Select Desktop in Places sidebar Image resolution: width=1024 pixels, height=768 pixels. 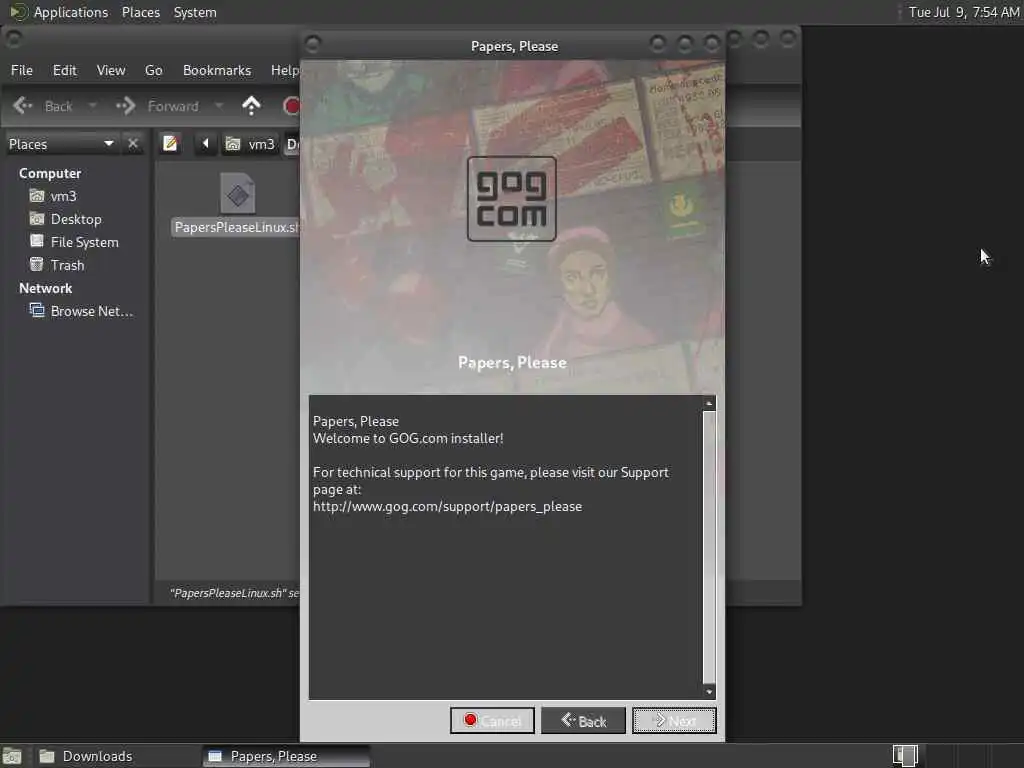coord(76,219)
